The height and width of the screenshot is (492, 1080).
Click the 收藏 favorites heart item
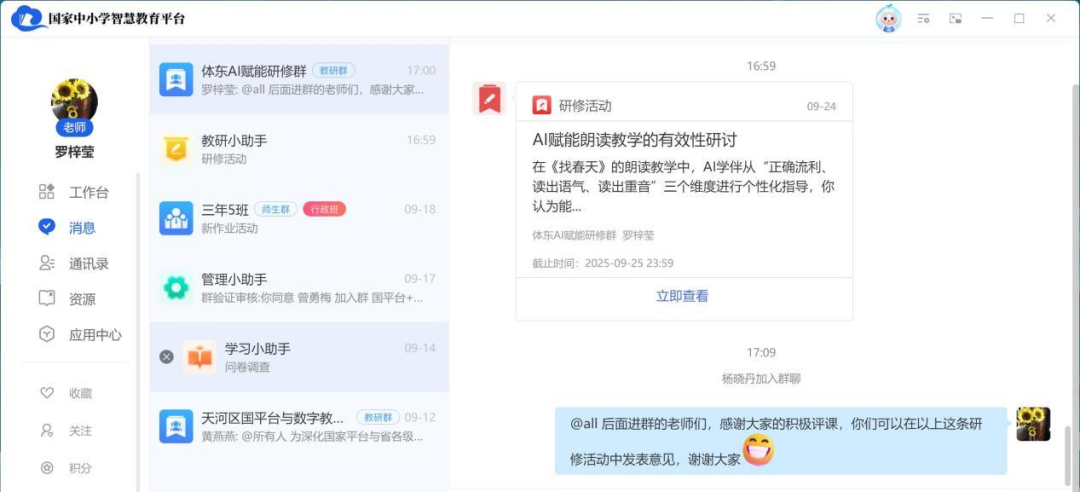click(x=80, y=394)
